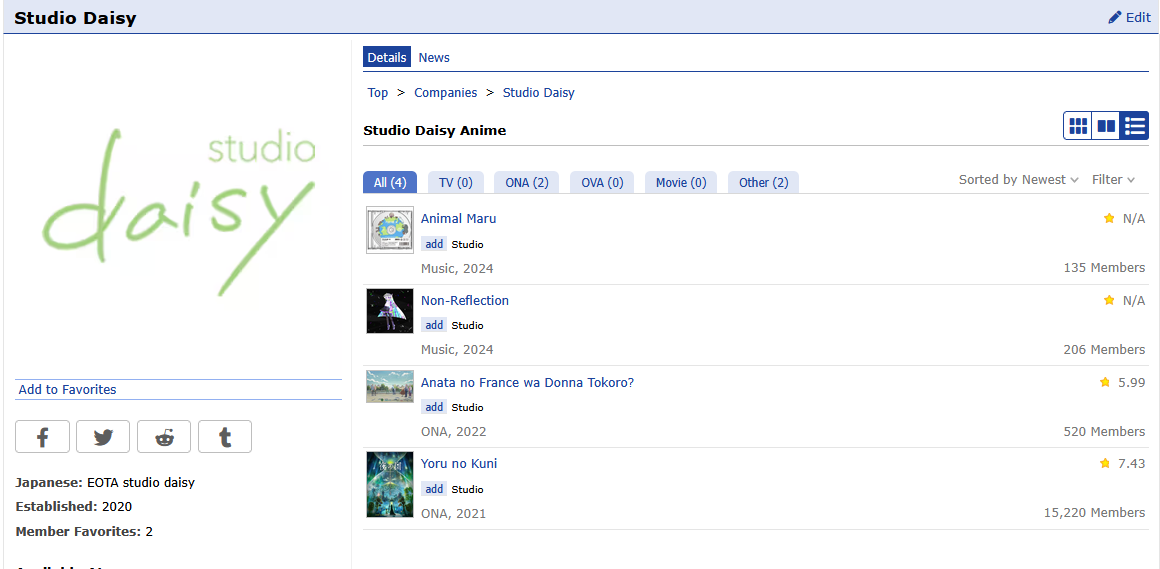Click the ONA, 2022 label
Image resolution: width=1160 pixels, height=569 pixels.
[453, 431]
